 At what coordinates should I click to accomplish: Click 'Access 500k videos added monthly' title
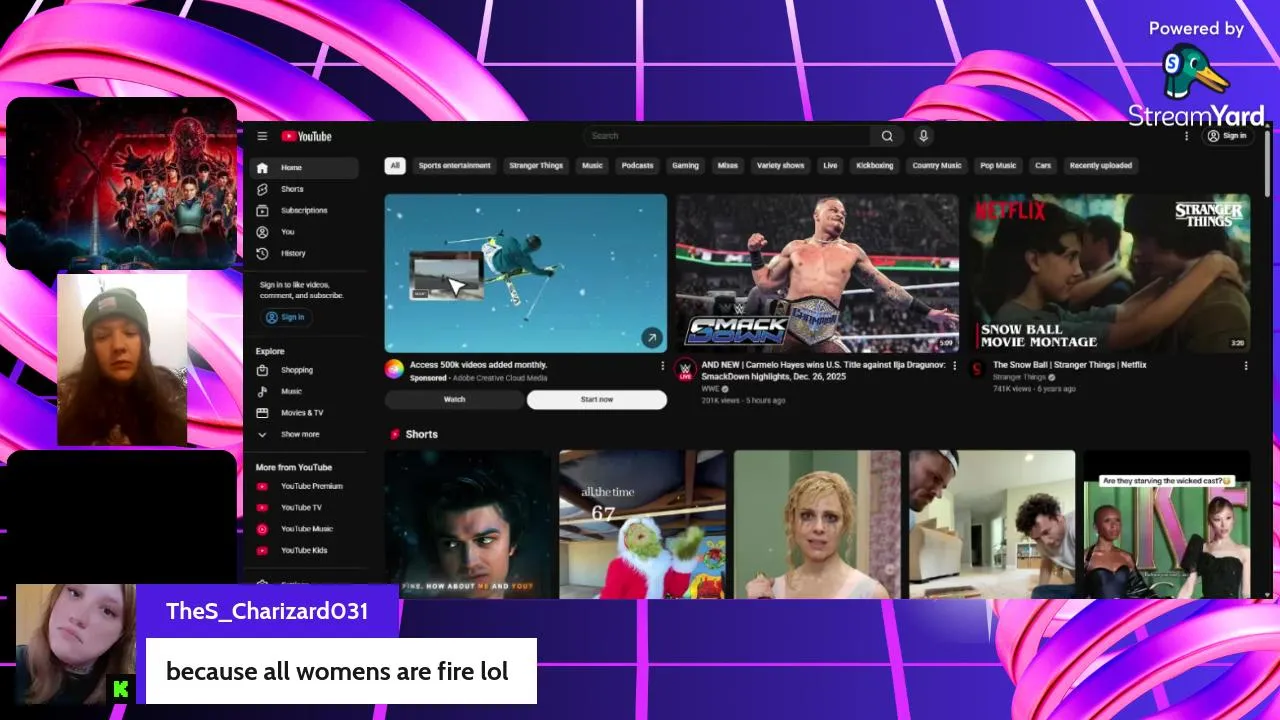(479, 365)
